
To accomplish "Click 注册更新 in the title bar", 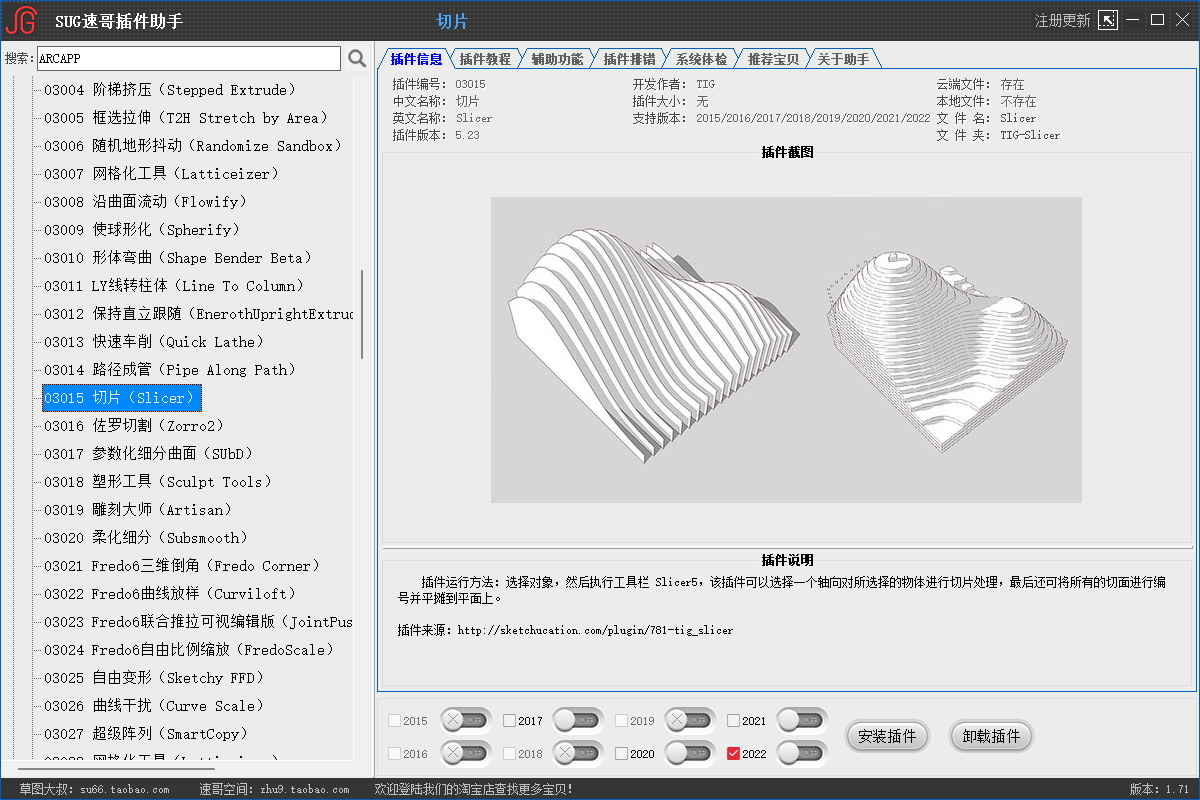I will point(1062,20).
